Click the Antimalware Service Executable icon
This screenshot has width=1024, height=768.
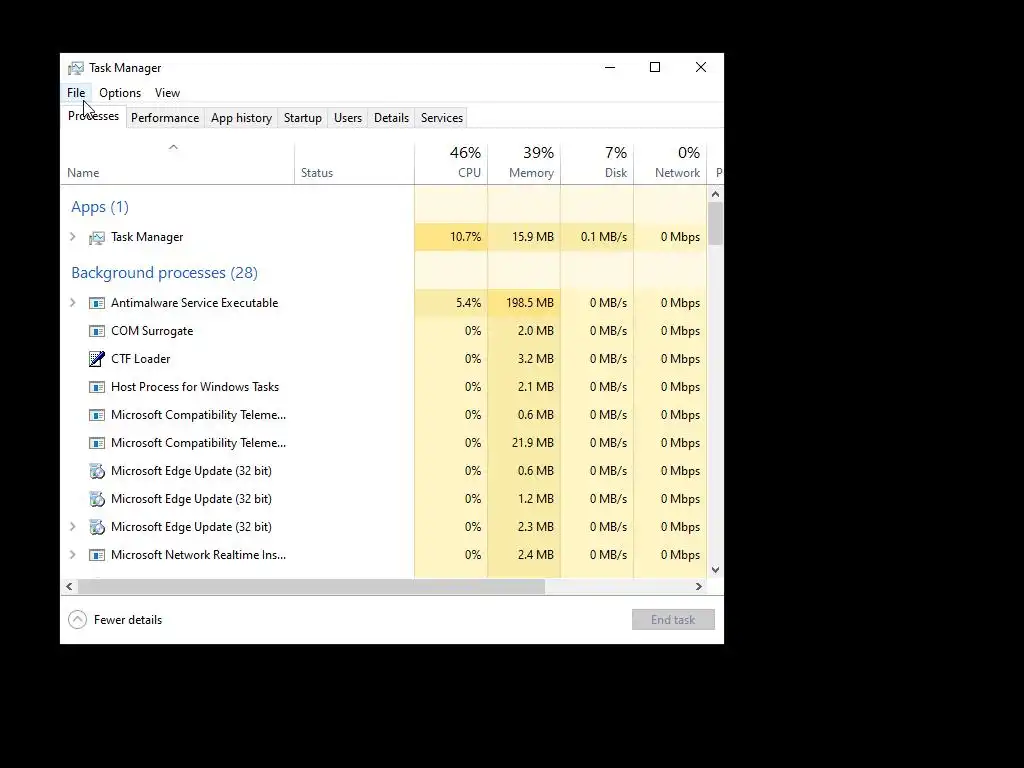97,303
